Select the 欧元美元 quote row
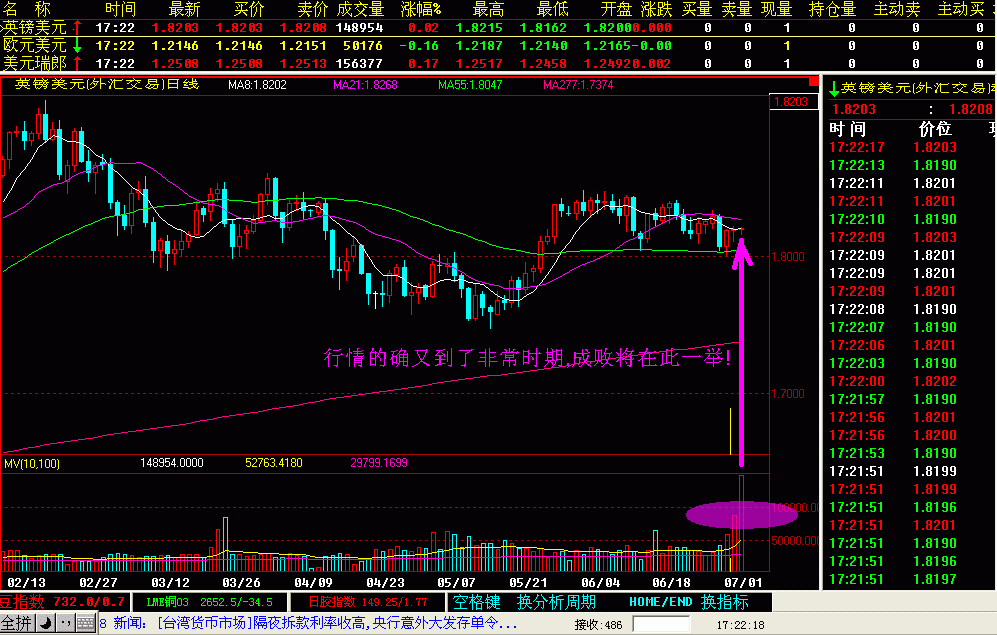The height and width of the screenshot is (635, 997). (496, 46)
